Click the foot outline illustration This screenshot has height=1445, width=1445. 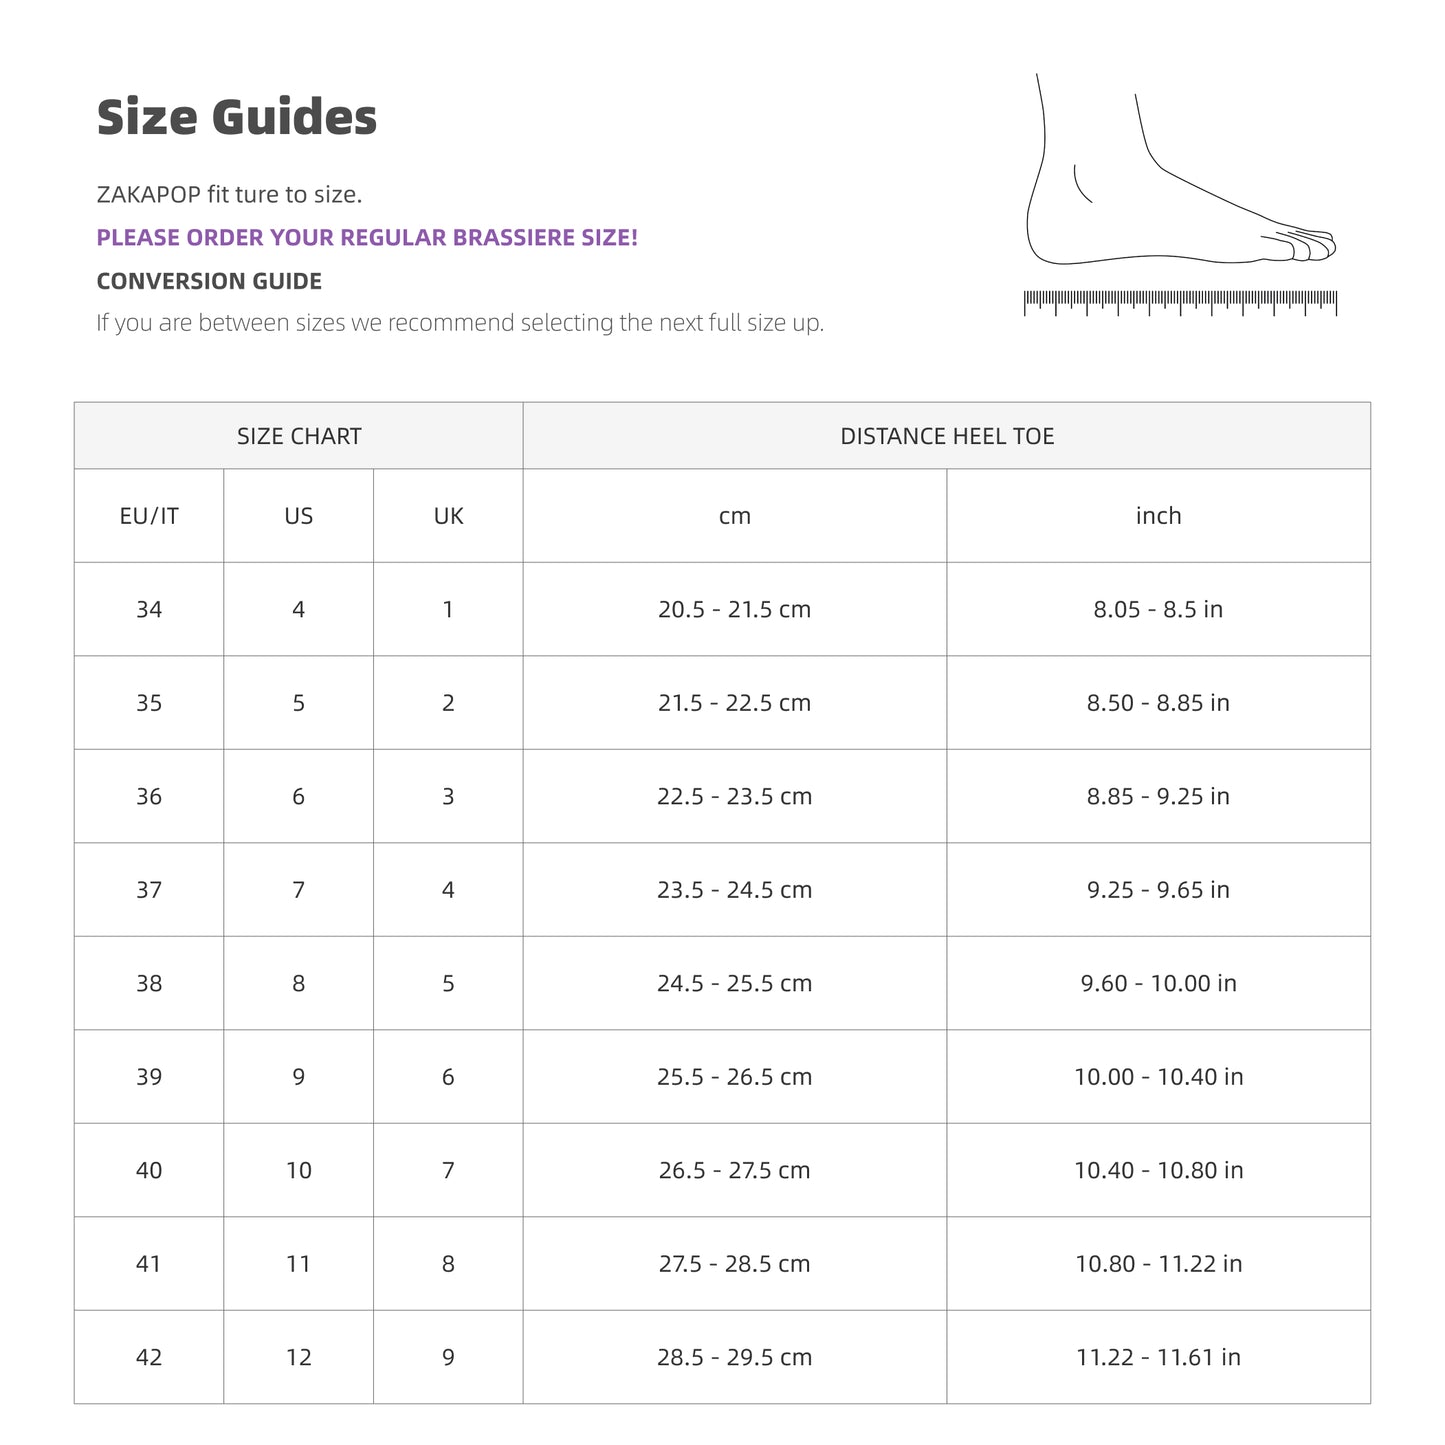[x=1181, y=169]
